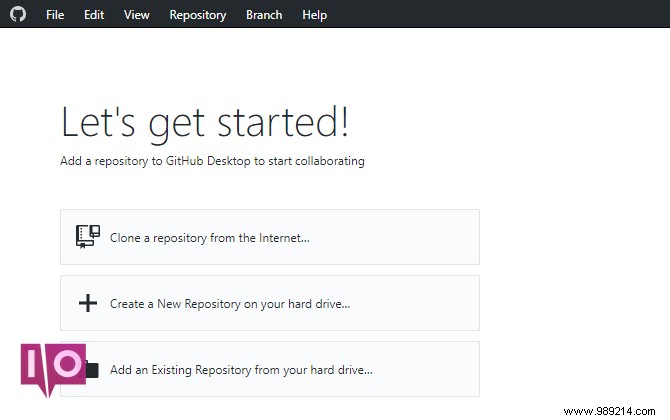The image size is (670, 420).
Task: Open the View menu
Action: tap(137, 15)
